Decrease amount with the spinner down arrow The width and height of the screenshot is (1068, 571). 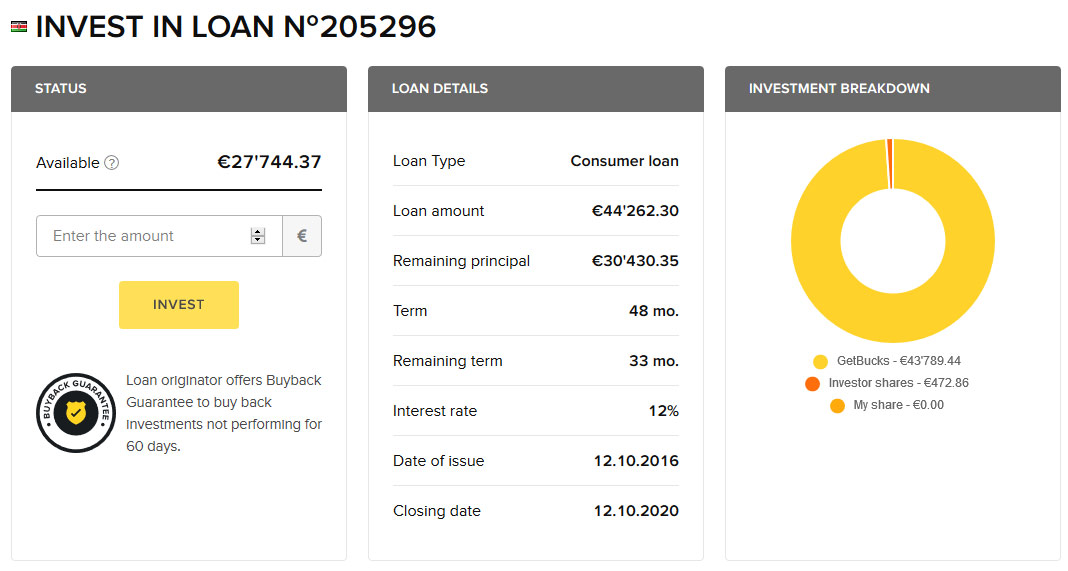point(258,240)
